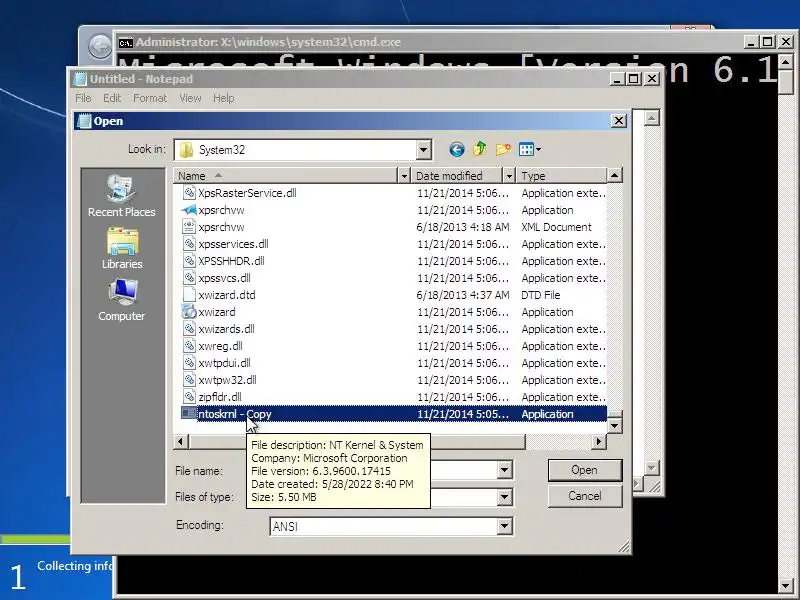The height and width of the screenshot is (600, 800).
Task: Select xwizards.dll file icon
Action: click(189, 329)
